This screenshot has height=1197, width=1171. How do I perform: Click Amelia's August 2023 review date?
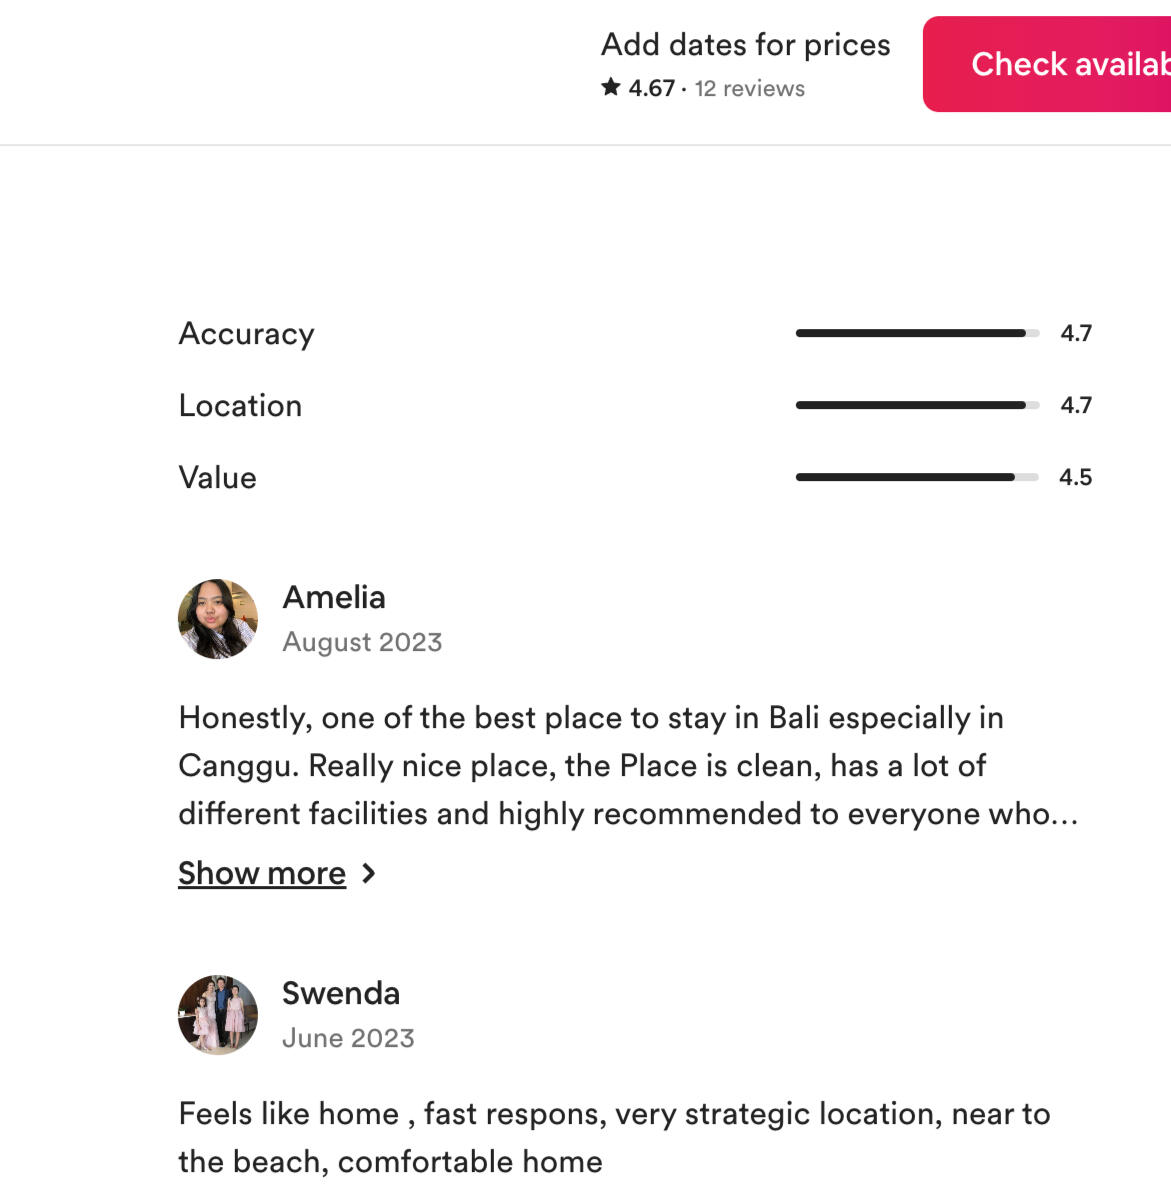[x=362, y=642]
